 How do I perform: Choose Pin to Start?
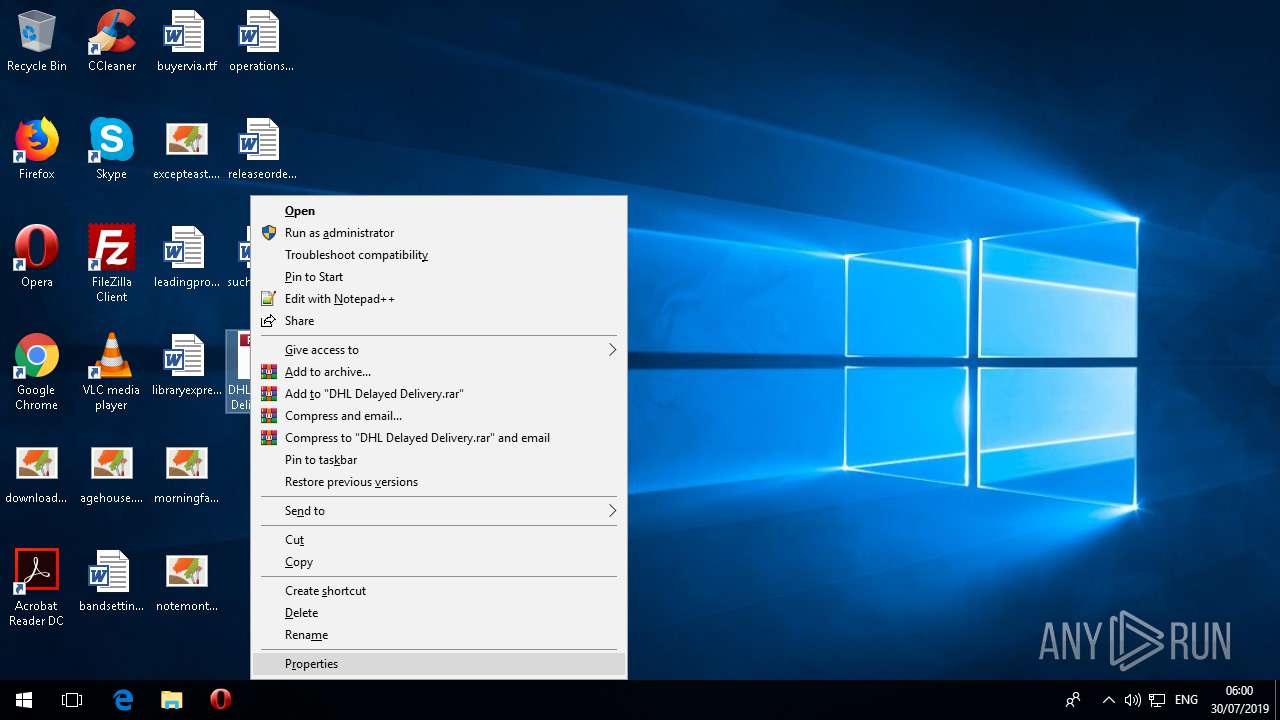(438, 277)
